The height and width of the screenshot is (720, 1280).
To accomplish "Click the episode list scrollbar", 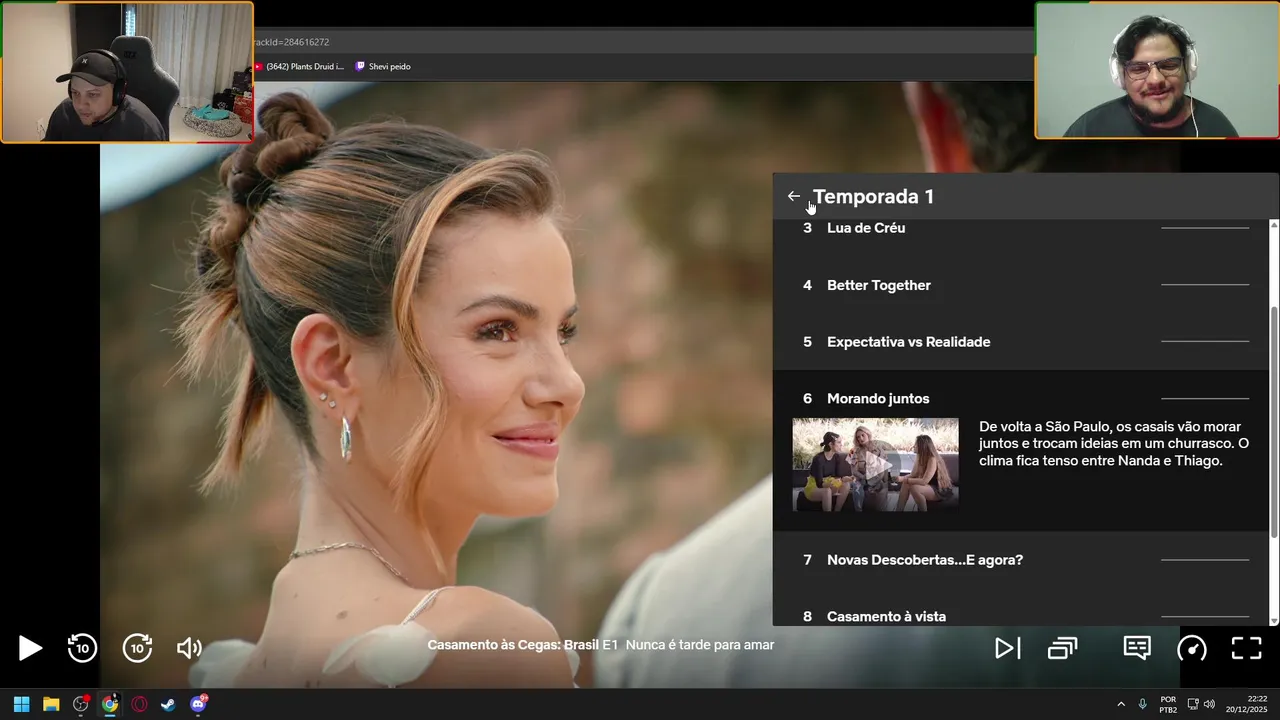I will [x=1273, y=422].
